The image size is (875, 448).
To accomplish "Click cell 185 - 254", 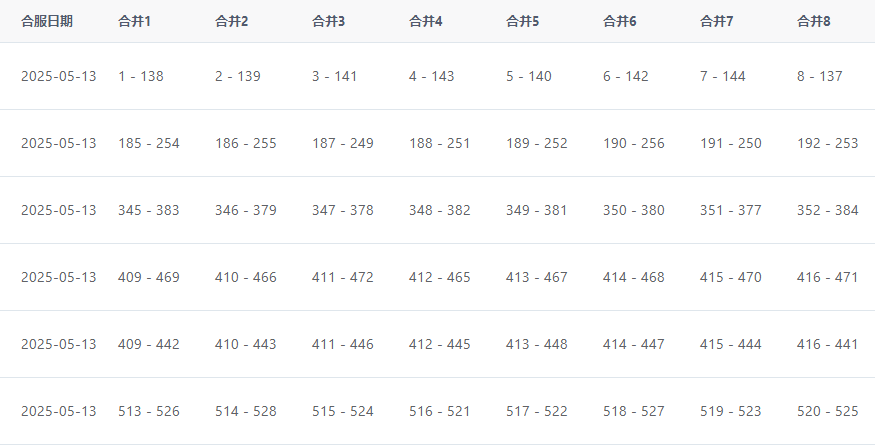I will pyautogui.click(x=149, y=143).
